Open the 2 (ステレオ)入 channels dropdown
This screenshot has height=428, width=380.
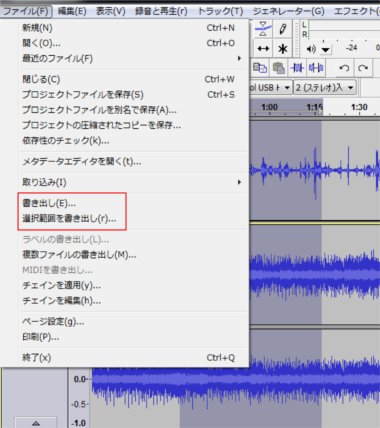pos(324,88)
